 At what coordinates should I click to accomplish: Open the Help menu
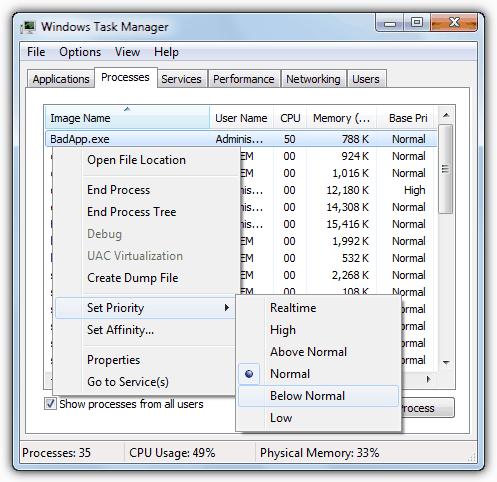[166, 52]
